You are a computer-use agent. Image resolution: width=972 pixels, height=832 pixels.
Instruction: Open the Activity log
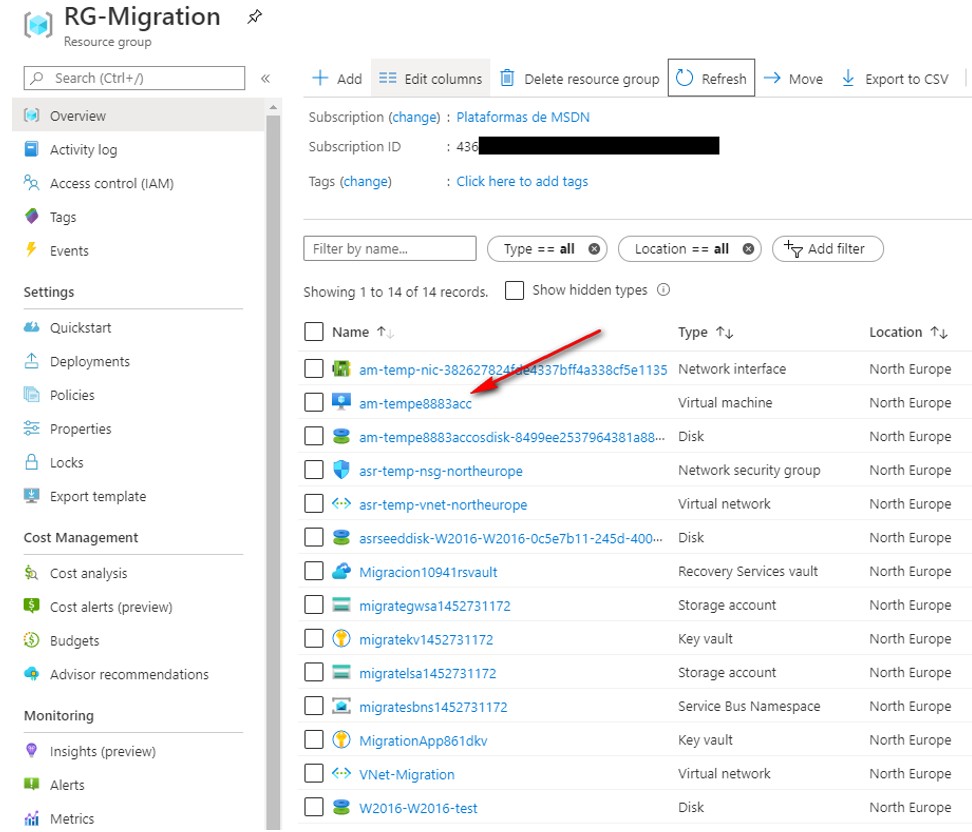click(x=83, y=149)
